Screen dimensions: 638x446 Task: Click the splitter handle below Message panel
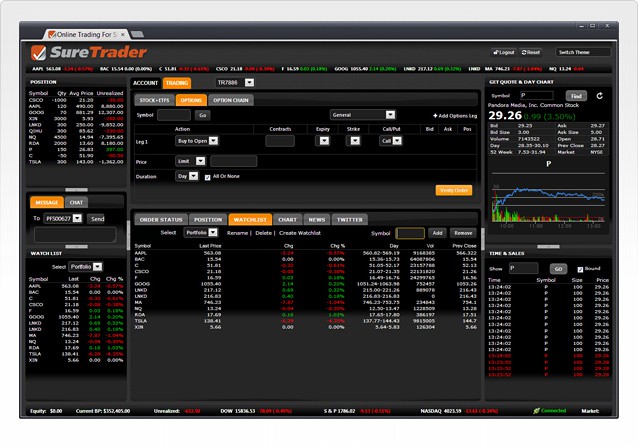coord(76,247)
